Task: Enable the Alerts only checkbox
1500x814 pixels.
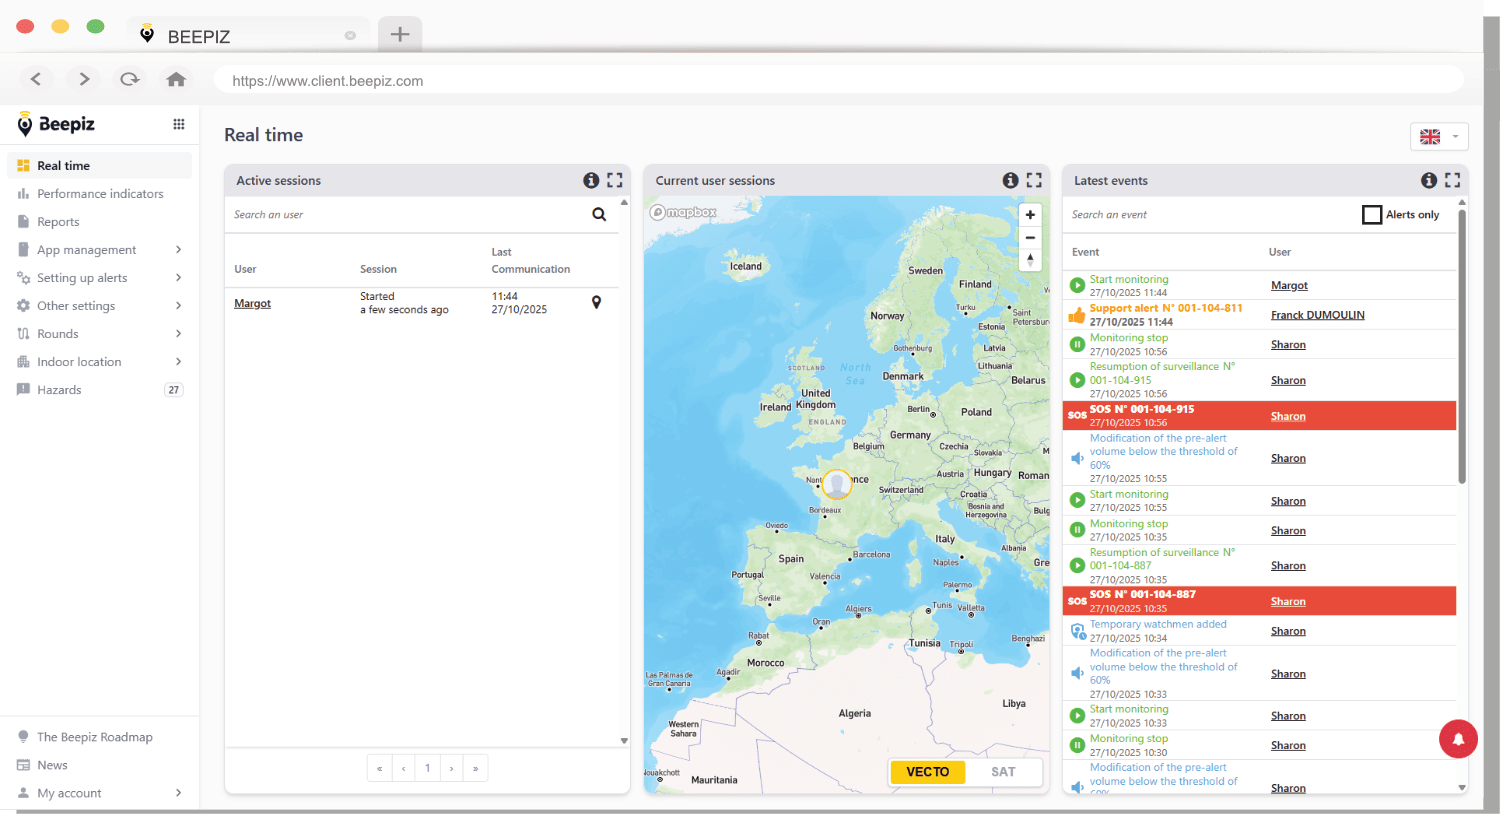Action: coord(1372,215)
